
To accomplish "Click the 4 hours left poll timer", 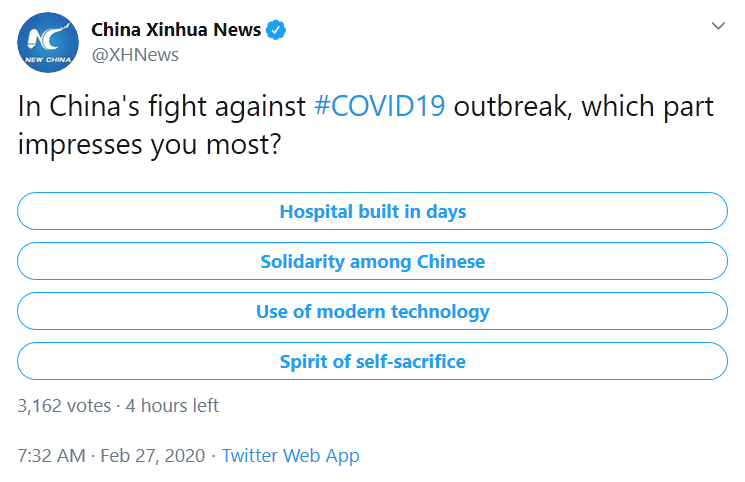I will pos(172,405).
